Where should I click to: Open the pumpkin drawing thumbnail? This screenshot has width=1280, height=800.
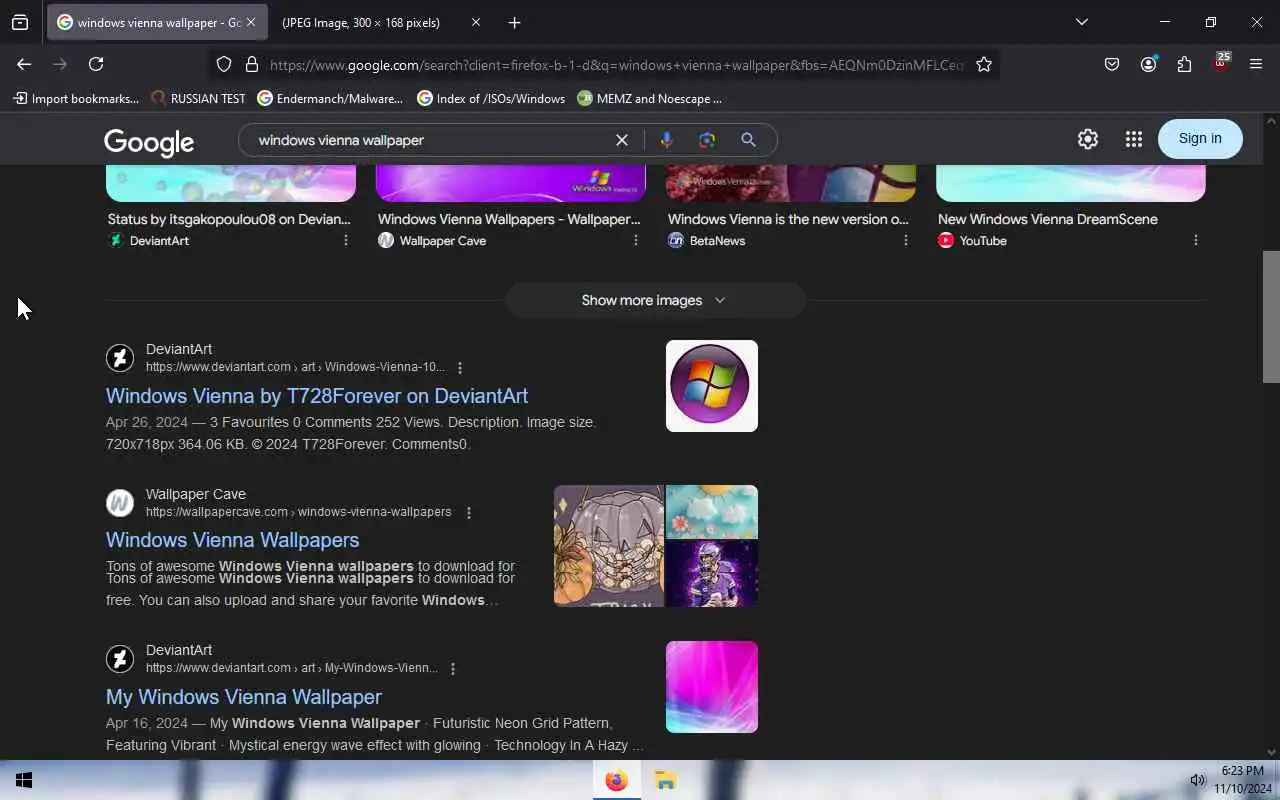point(609,546)
